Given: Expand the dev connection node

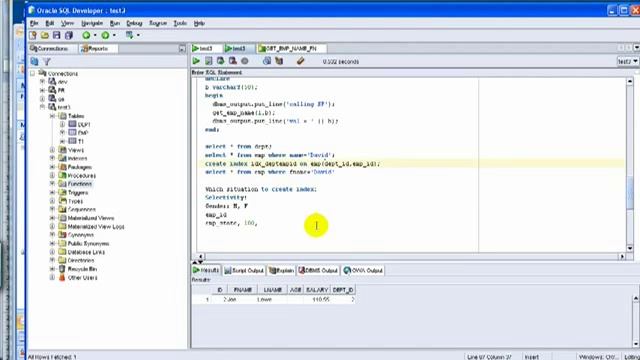Looking at the screenshot, I should (x=42, y=82).
